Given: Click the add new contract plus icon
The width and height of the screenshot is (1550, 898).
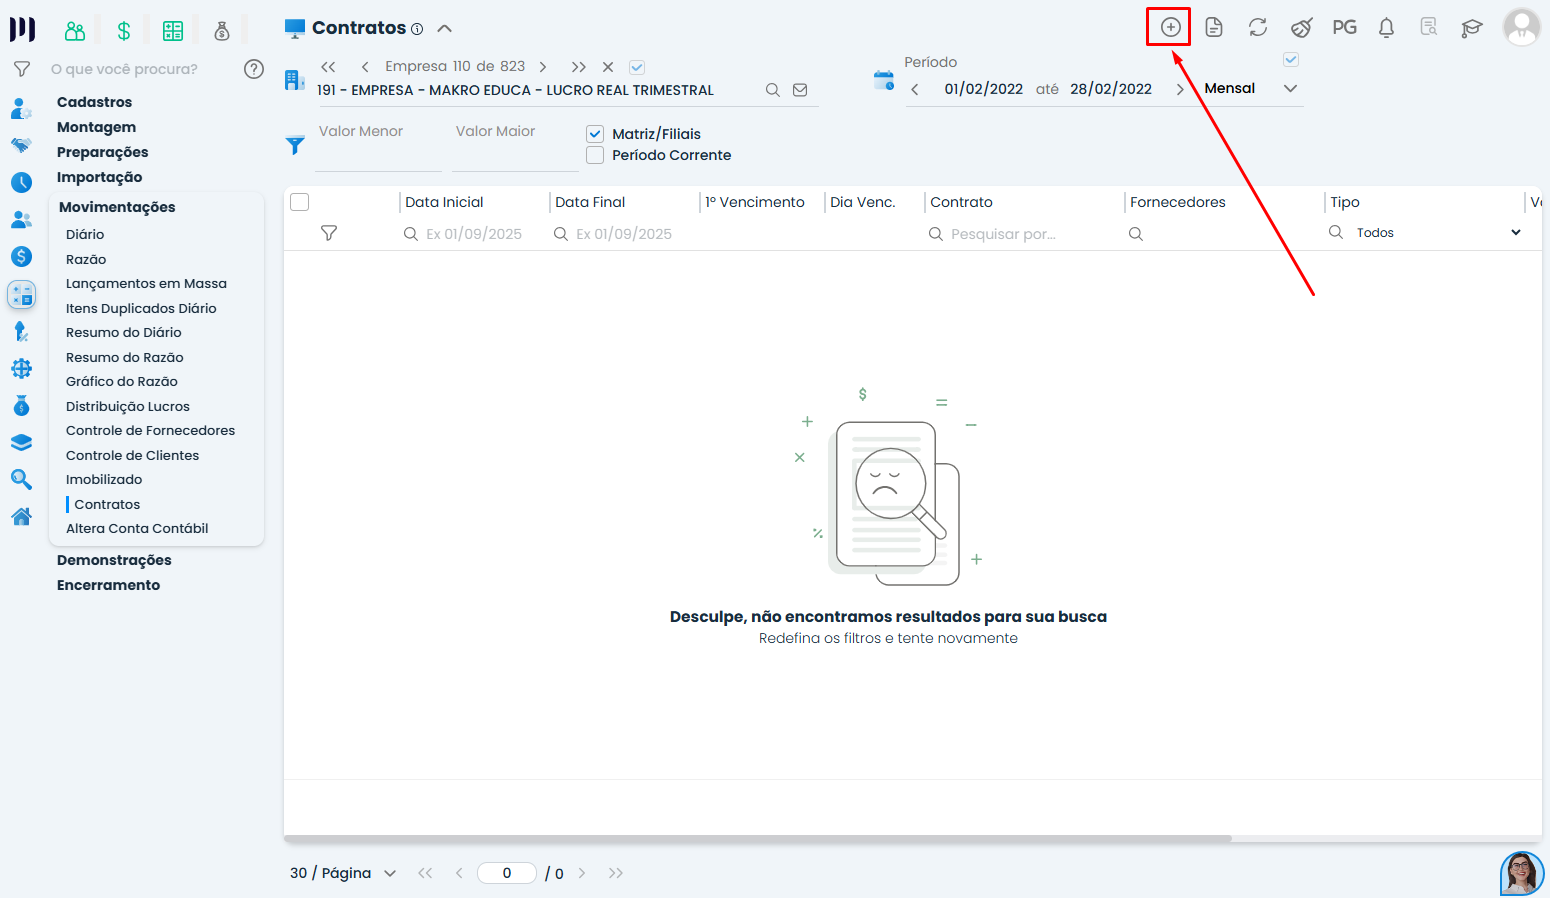Looking at the screenshot, I should (x=1170, y=27).
